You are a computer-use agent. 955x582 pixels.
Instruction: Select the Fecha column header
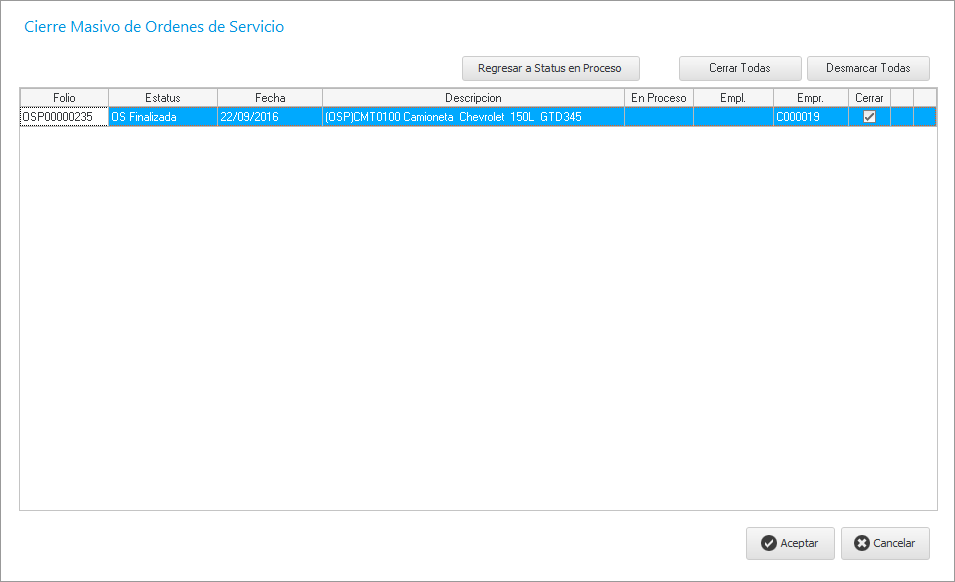click(269, 98)
